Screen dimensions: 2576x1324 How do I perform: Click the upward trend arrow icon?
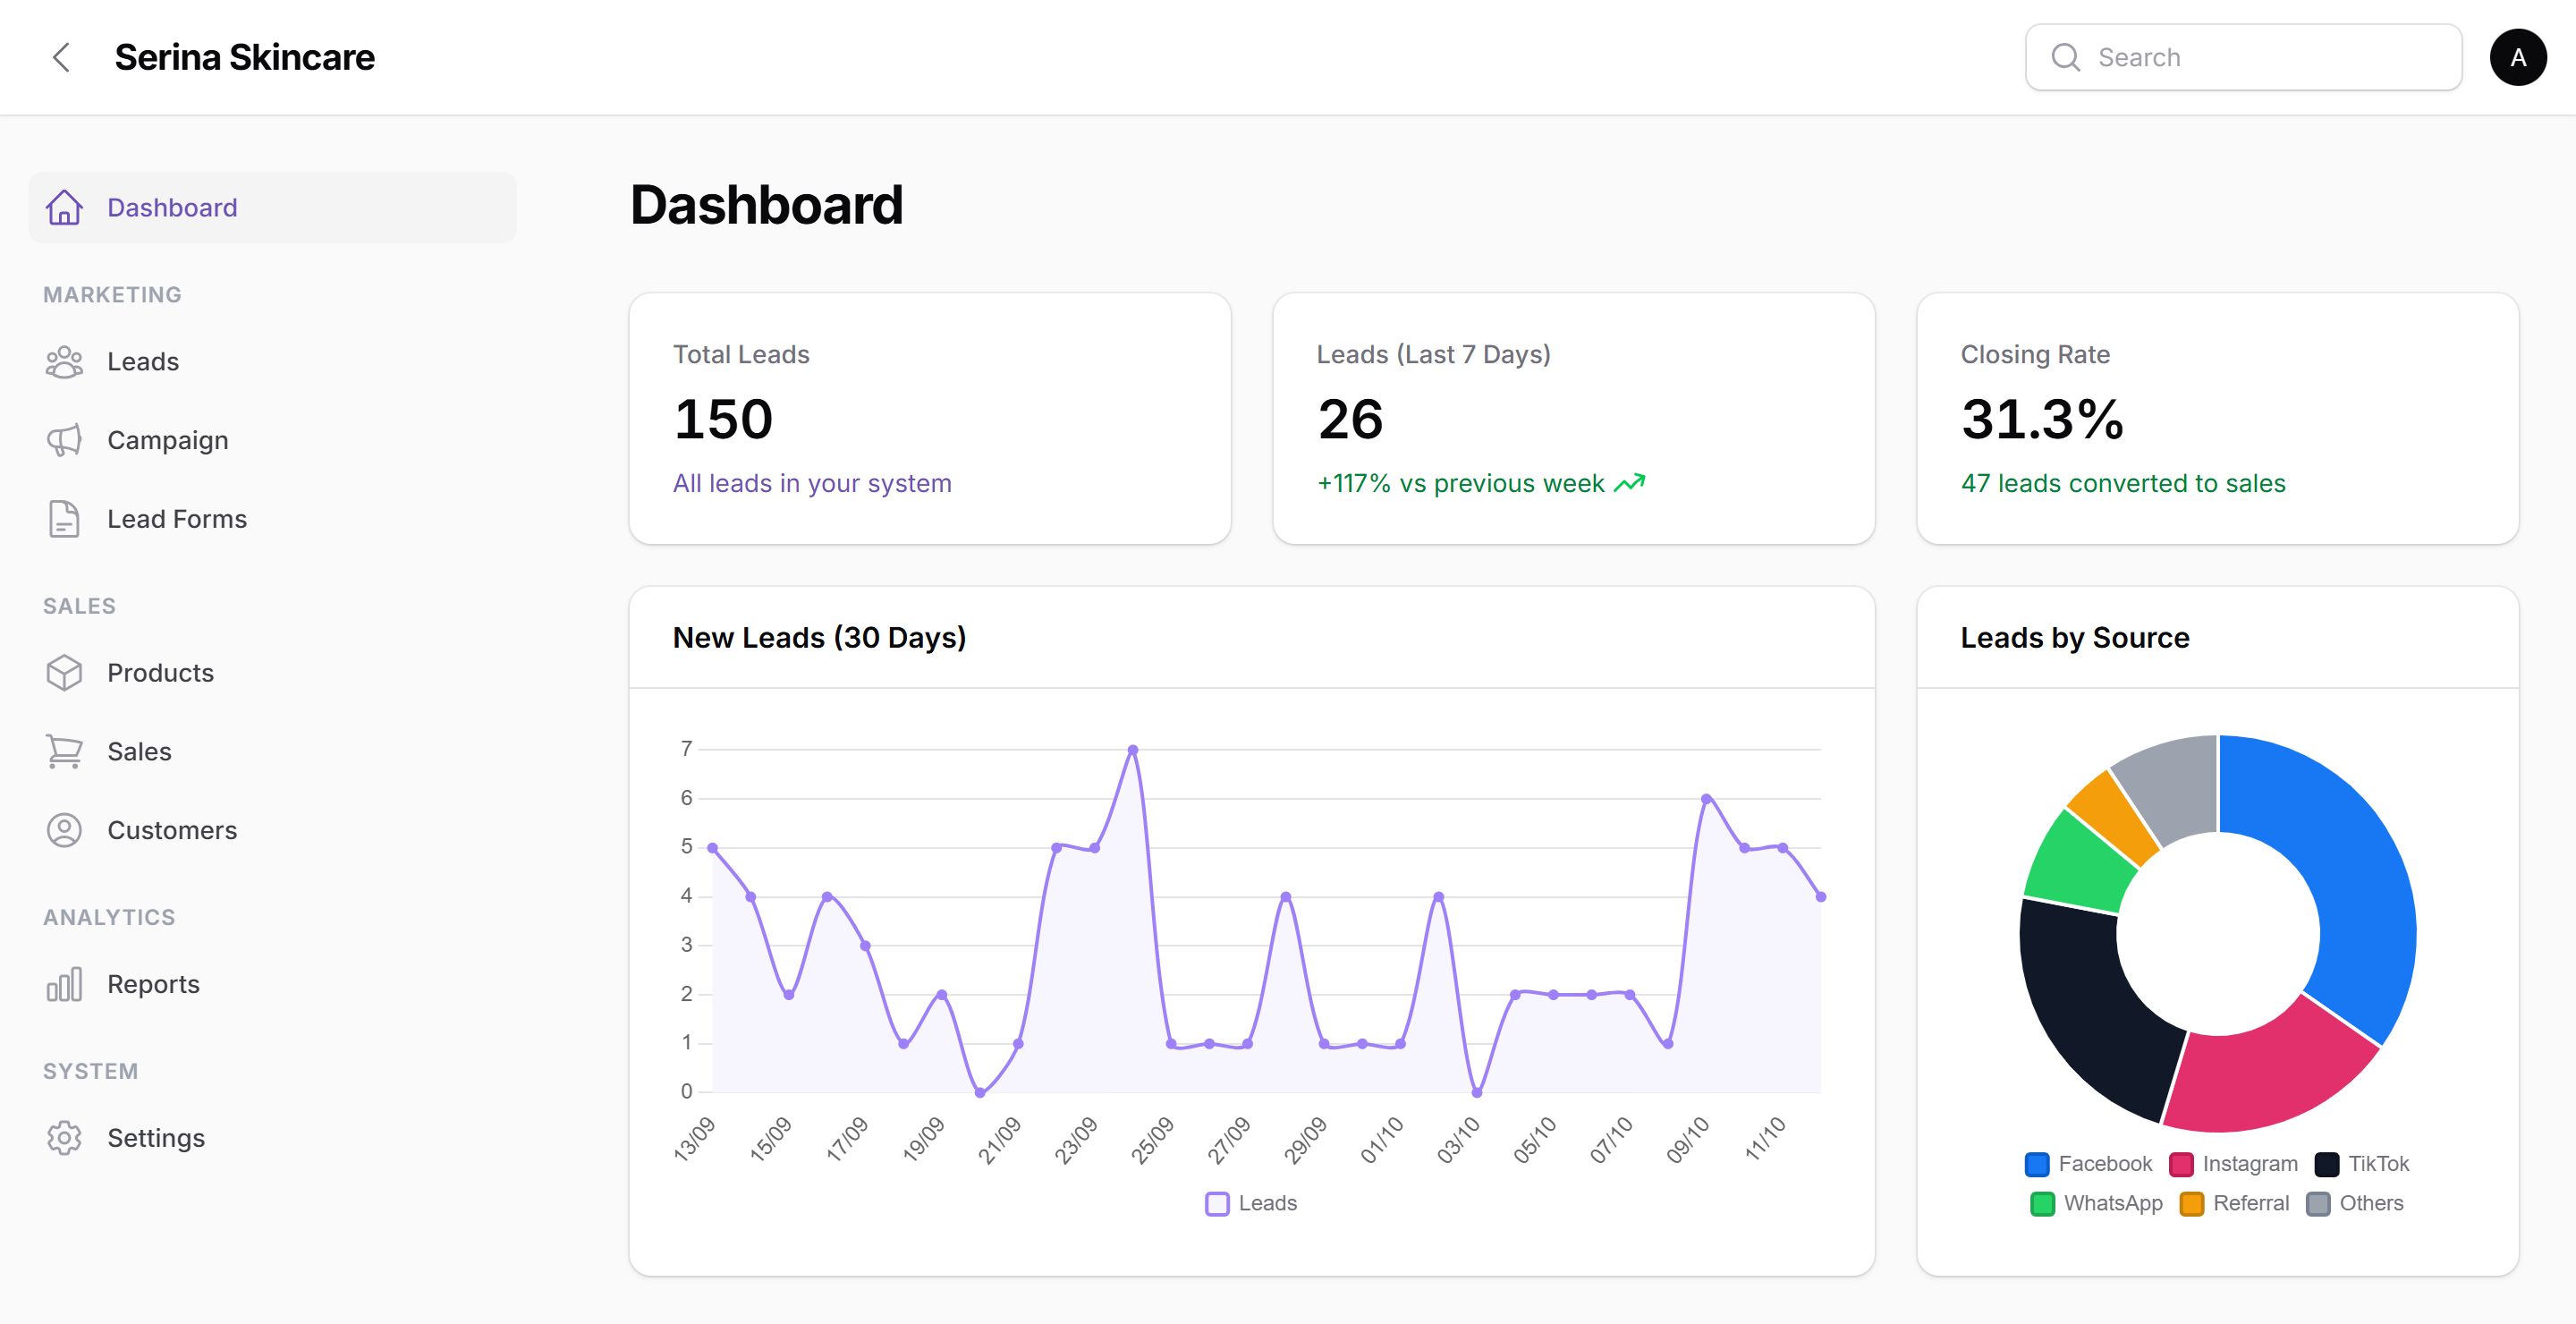(x=1629, y=484)
